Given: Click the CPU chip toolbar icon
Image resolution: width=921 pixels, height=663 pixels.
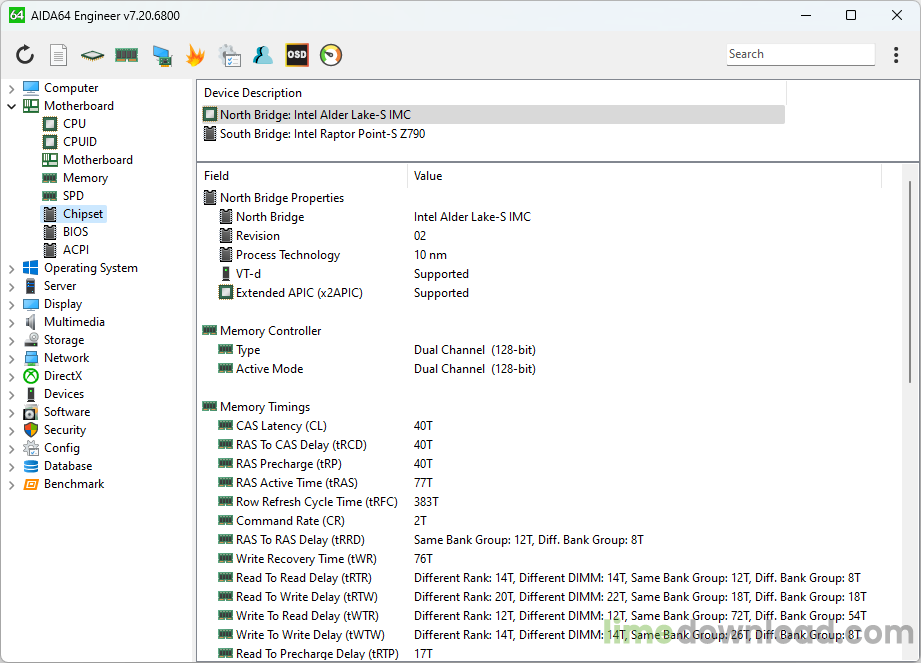Looking at the screenshot, I should pos(92,55).
